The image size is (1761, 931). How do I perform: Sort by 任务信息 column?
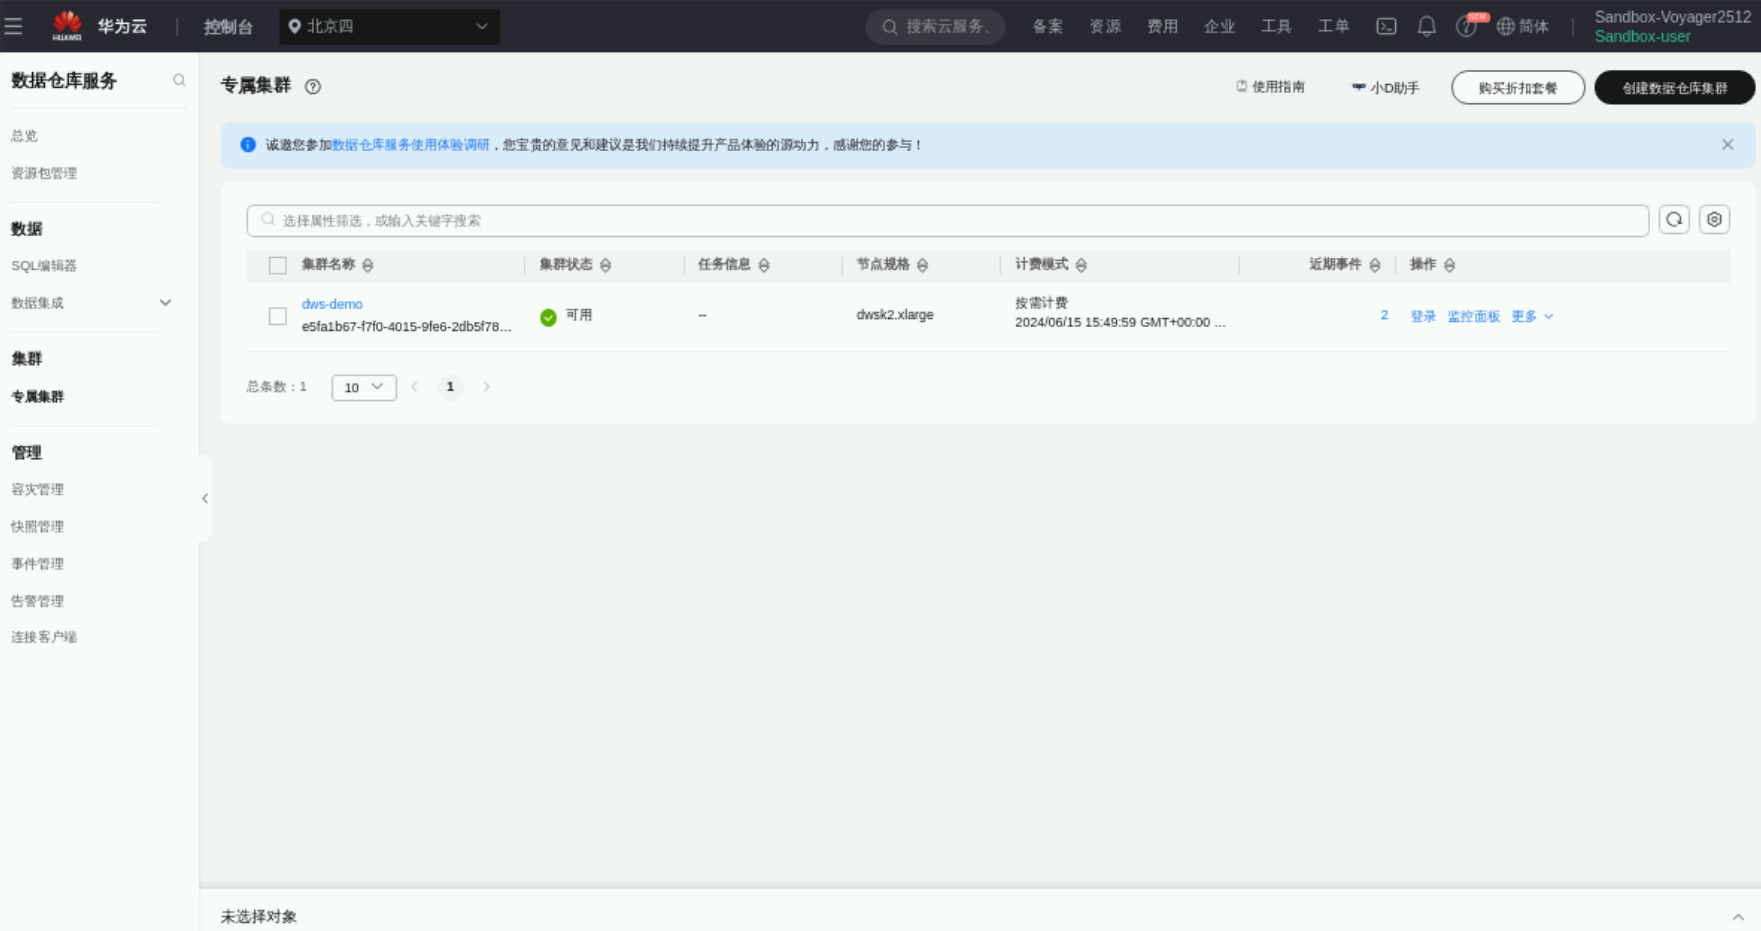(764, 265)
